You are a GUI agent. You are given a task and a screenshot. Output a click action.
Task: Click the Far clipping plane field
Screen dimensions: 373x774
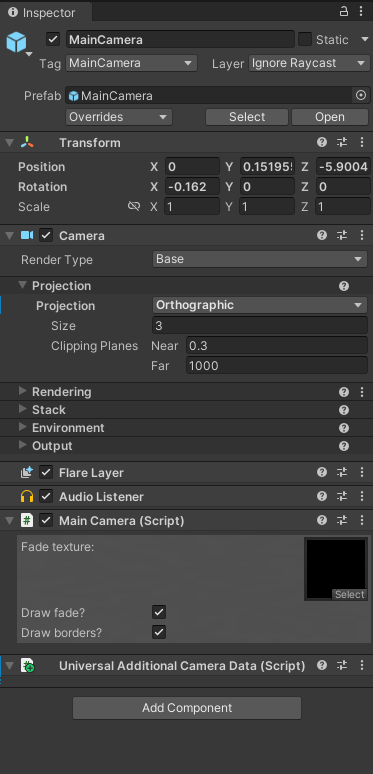coord(277,365)
